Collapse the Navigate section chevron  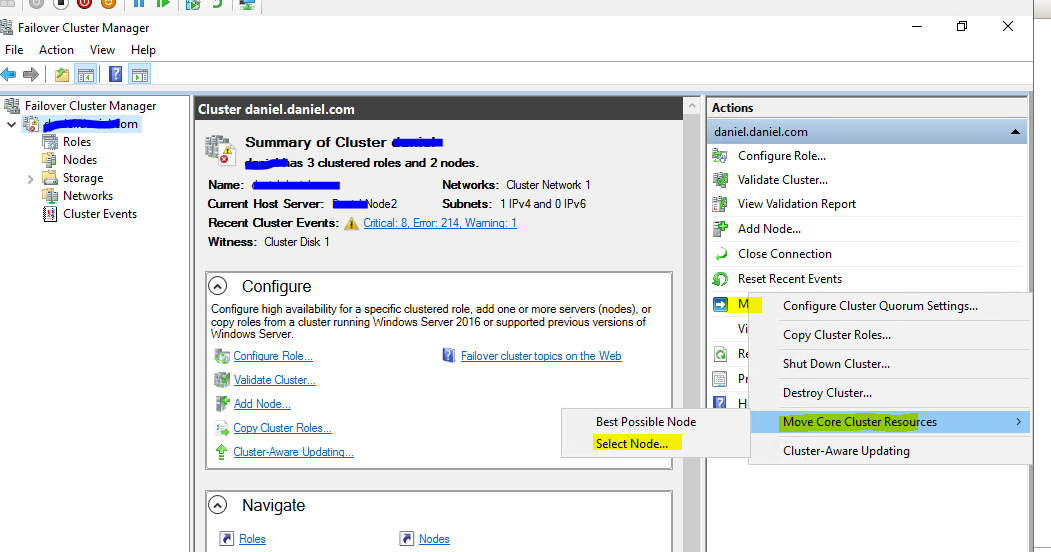[217, 505]
